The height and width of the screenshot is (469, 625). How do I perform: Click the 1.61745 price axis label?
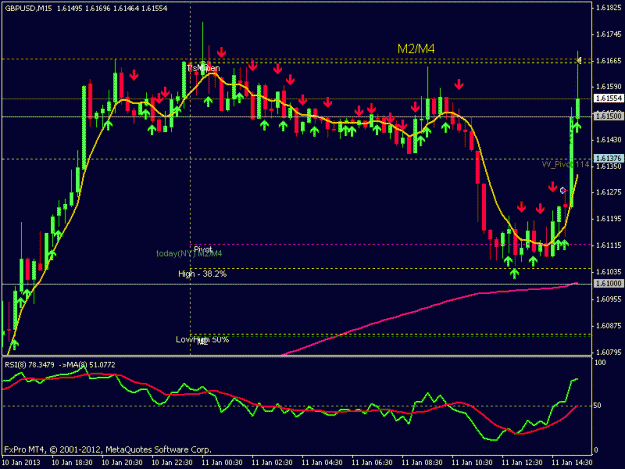pos(609,34)
